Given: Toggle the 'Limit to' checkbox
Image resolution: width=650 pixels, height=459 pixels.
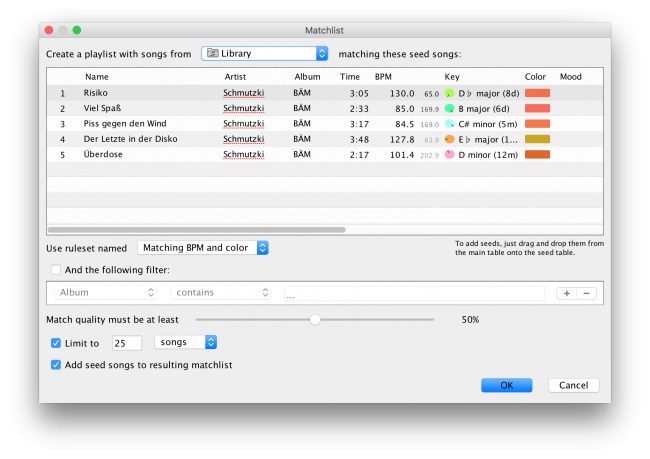Looking at the screenshot, I should pos(56,343).
